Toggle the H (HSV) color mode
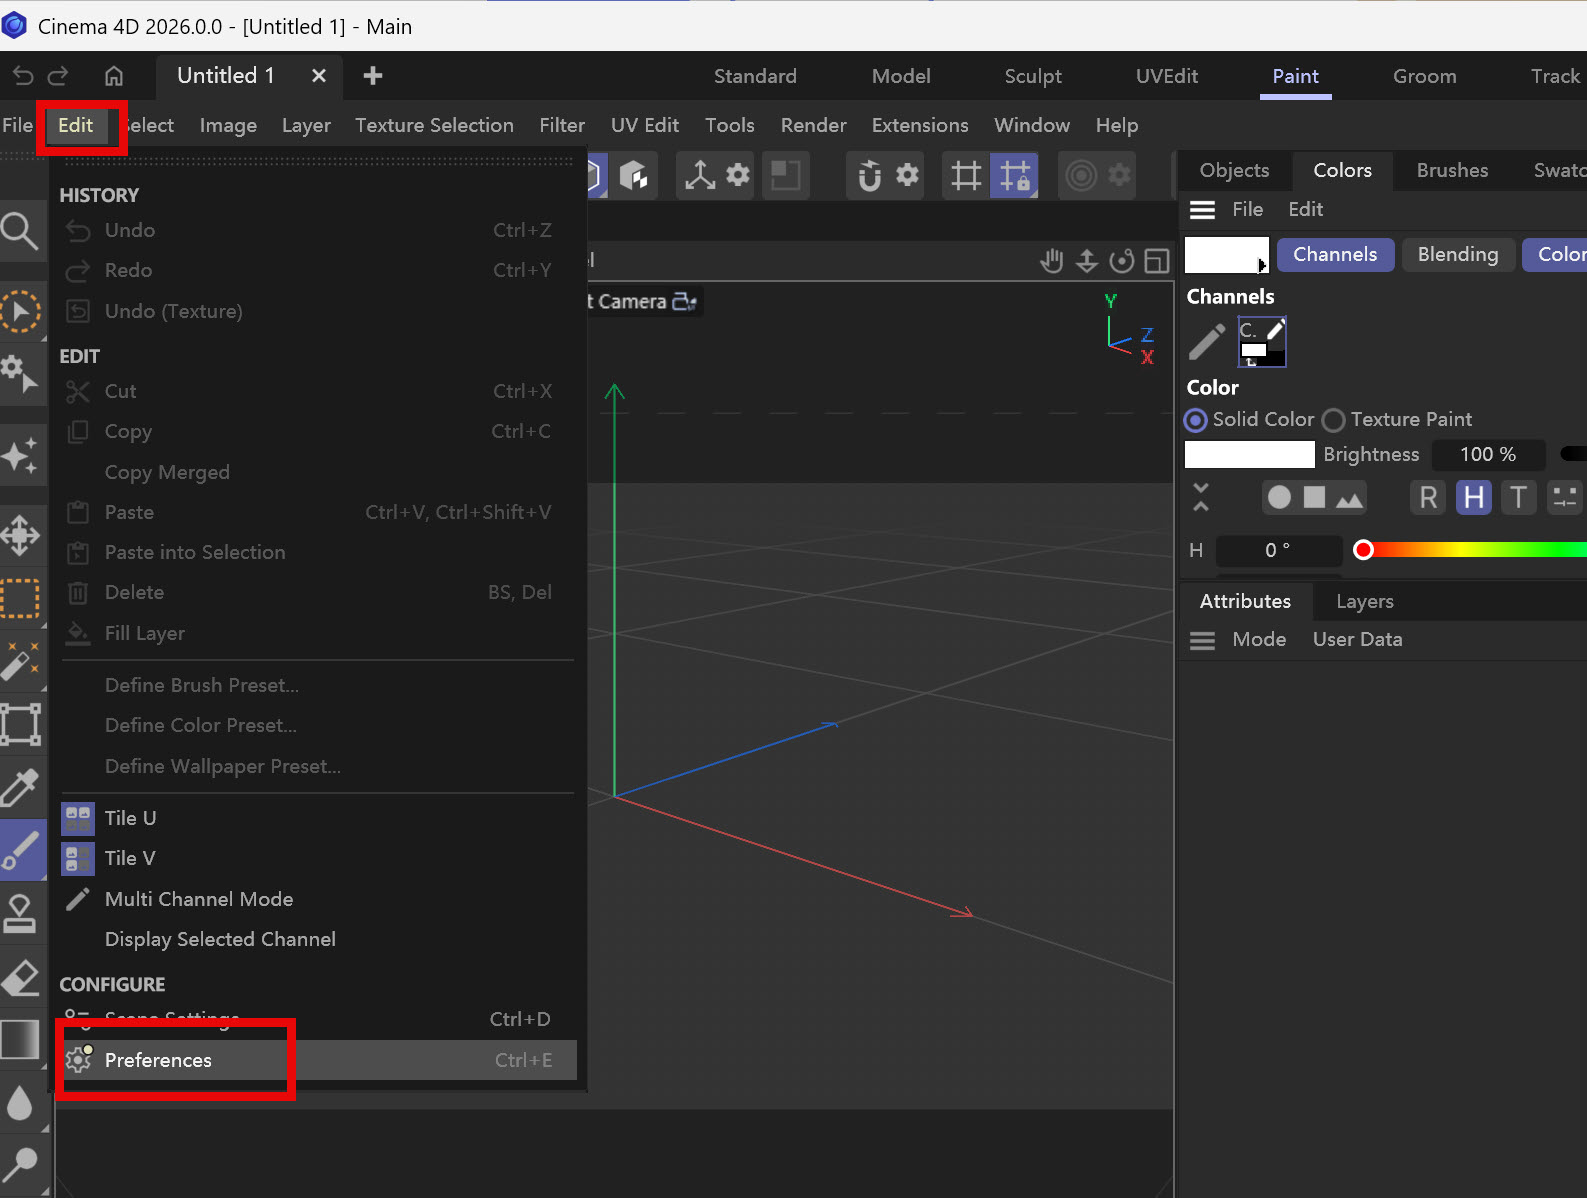This screenshot has width=1587, height=1198. [x=1473, y=497]
